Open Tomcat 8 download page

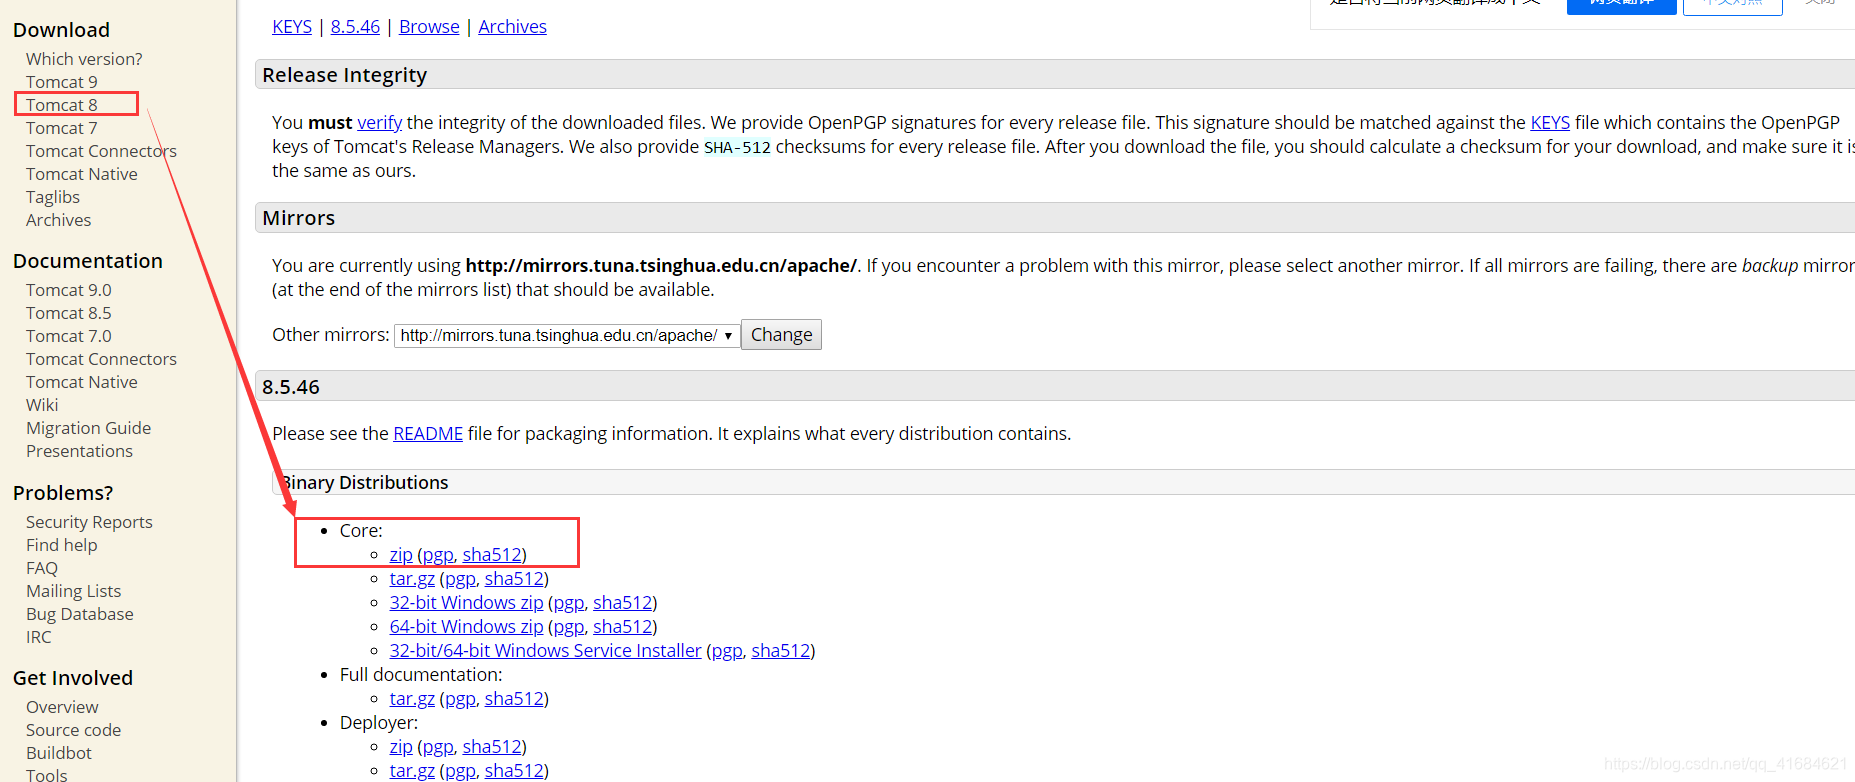[x=62, y=105]
